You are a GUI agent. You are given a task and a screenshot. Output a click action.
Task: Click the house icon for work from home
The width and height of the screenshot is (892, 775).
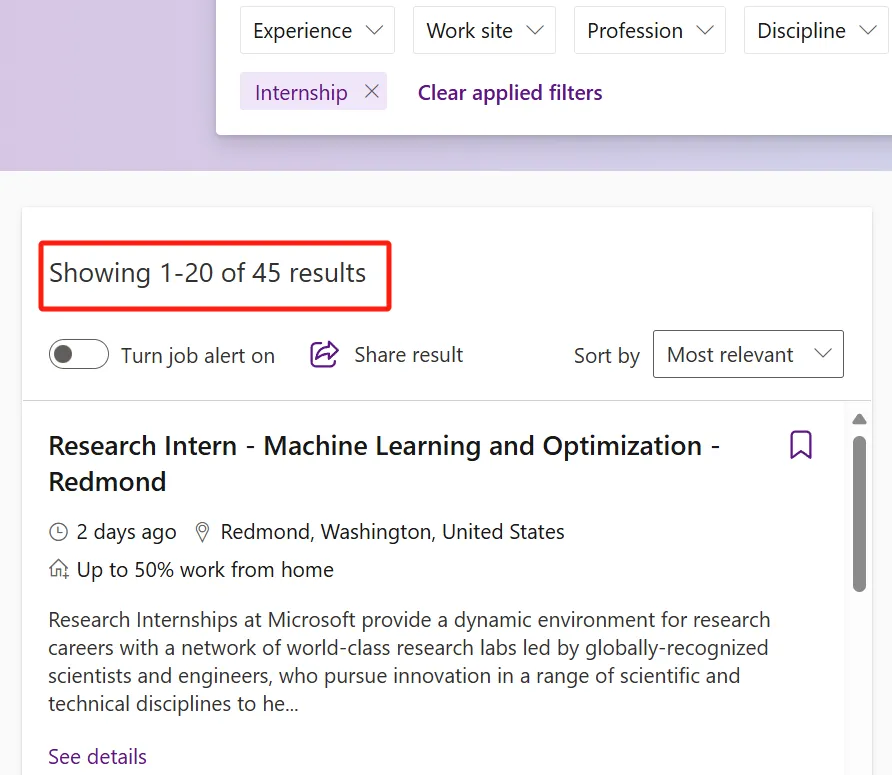pos(59,569)
